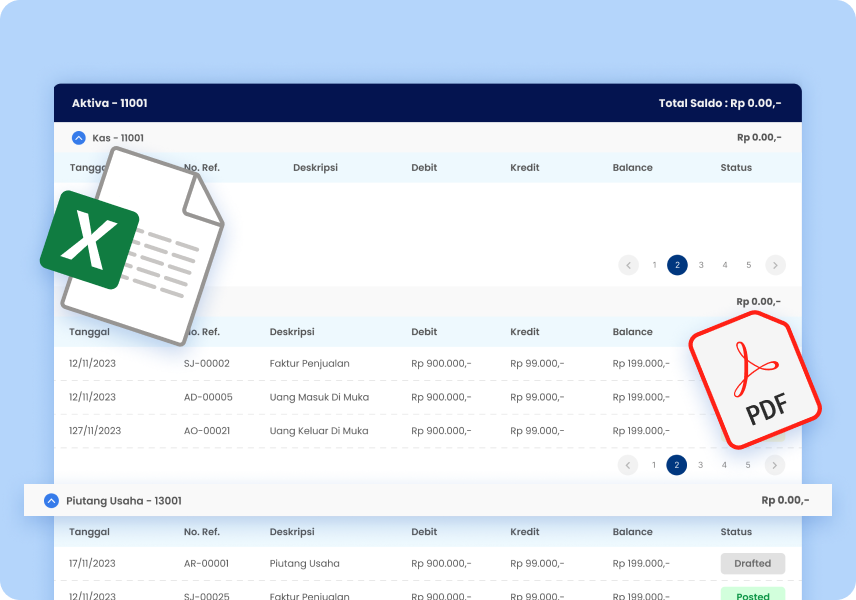Click the Uang Keluar Di Muka description
Image resolution: width=856 pixels, height=600 pixels.
(x=319, y=431)
